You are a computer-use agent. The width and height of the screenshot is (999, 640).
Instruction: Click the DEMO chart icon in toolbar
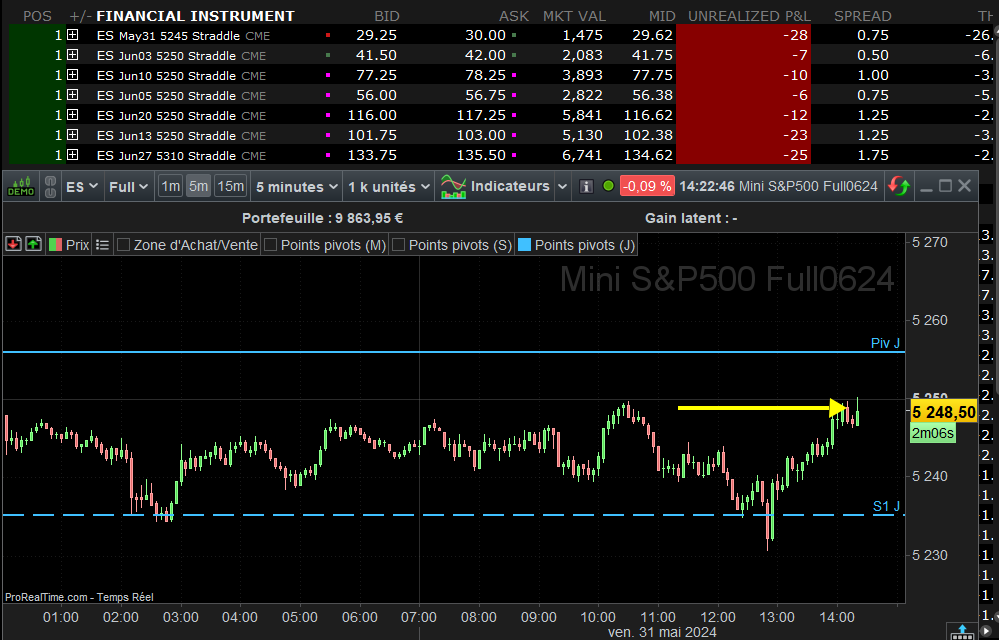click(x=21, y=186)
